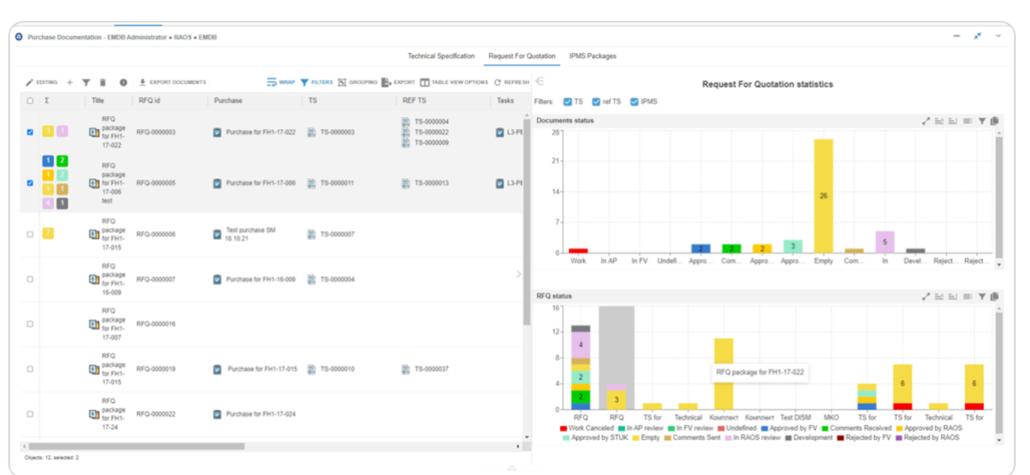Switch to the Technical Specification tab

tap(440, 56)
